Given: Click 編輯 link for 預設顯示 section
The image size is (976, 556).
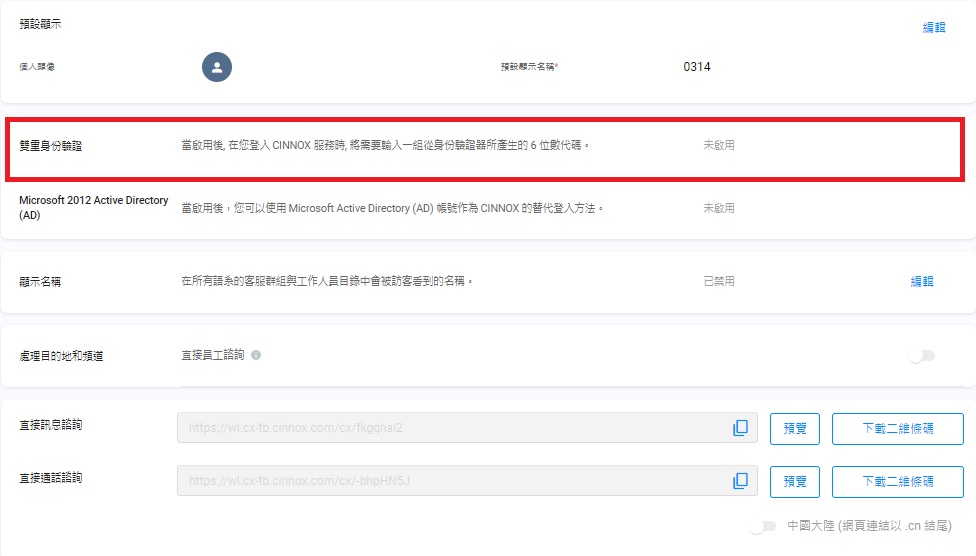Looking at the screenshot, I should click(x=934, y=27).
